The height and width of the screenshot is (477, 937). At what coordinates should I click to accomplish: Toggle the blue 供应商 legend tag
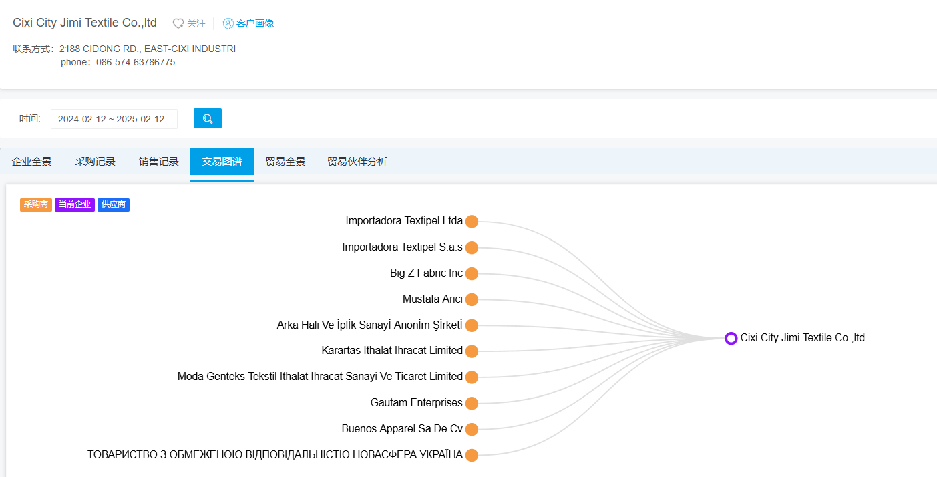(114, 204)
